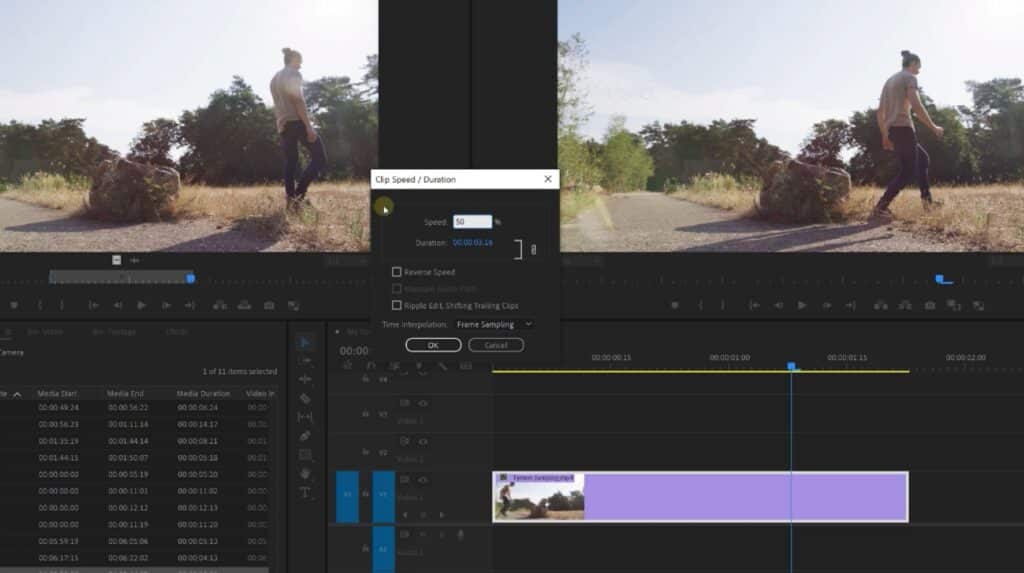Click OK in Clip Speed dialog
Image resolution: width=1024 pixels, height=573 pixels.
pyautogui.click(x=433, y=345)
